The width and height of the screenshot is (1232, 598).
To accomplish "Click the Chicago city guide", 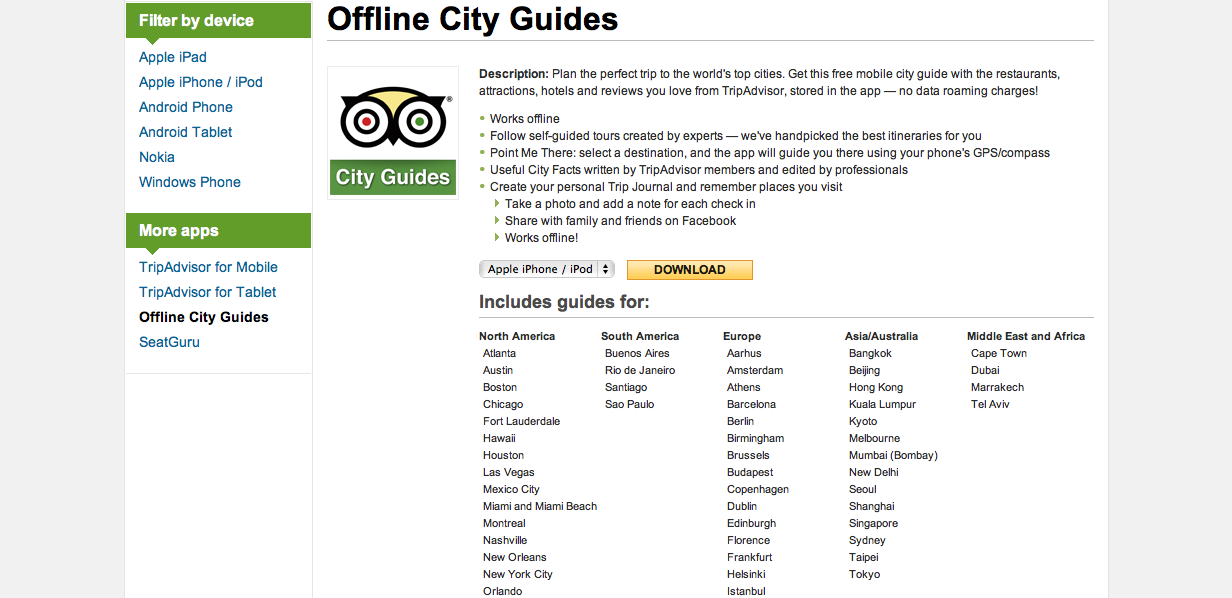I will (x=503, y=404).
